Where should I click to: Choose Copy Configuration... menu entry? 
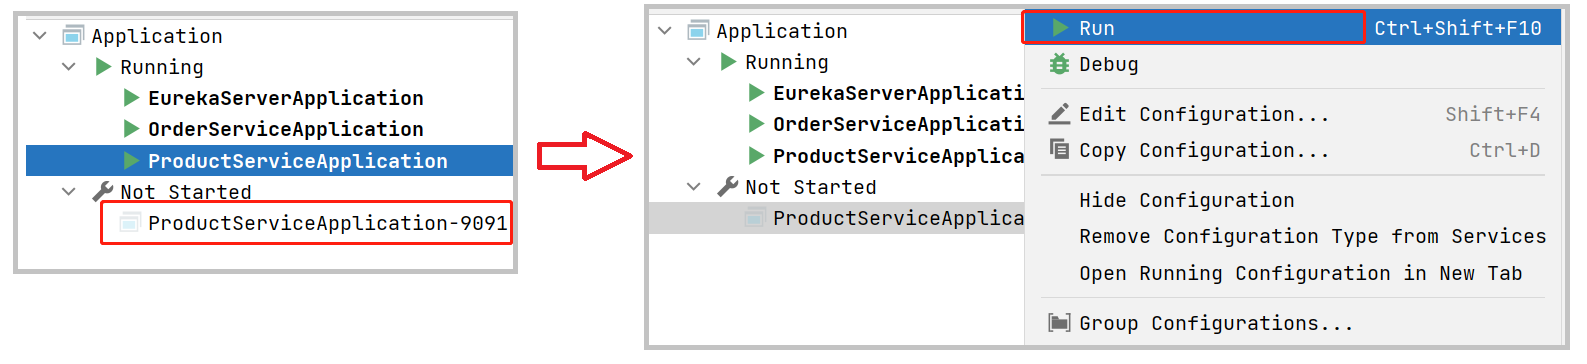1292,150
